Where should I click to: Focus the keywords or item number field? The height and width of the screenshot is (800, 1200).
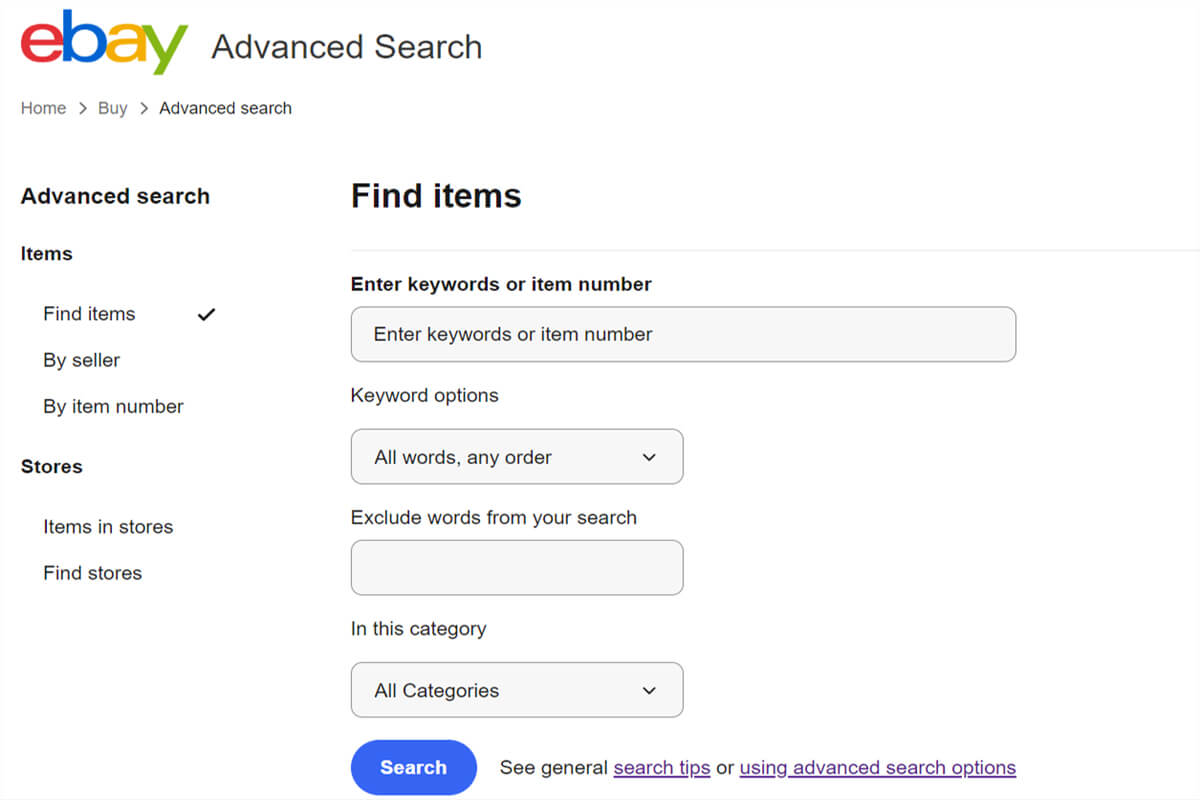coord(683,334)
